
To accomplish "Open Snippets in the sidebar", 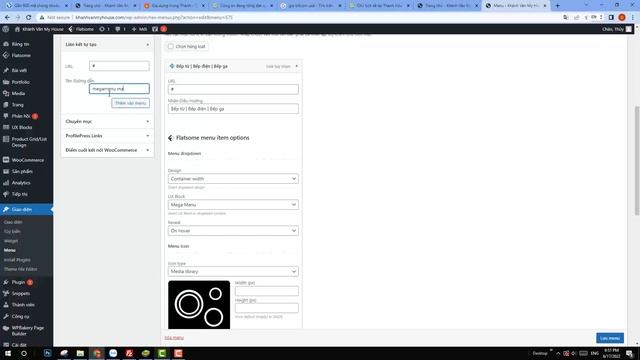I will [20, 293].
